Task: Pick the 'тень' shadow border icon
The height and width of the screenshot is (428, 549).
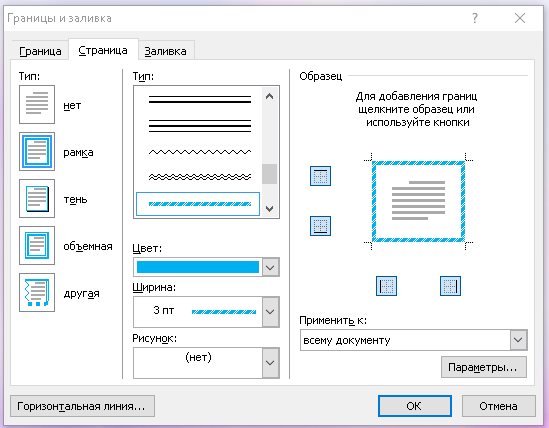Action: pyautogui.click(x=37, y=199)
